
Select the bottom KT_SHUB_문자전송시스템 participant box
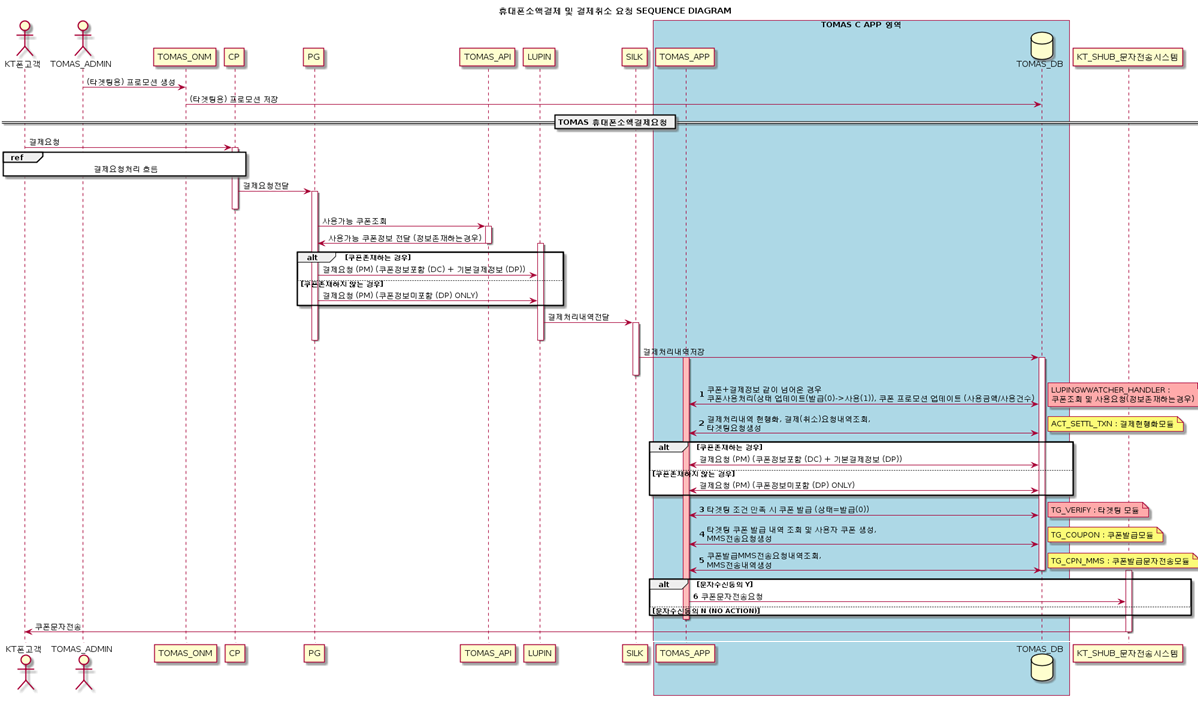(1127, 653)
